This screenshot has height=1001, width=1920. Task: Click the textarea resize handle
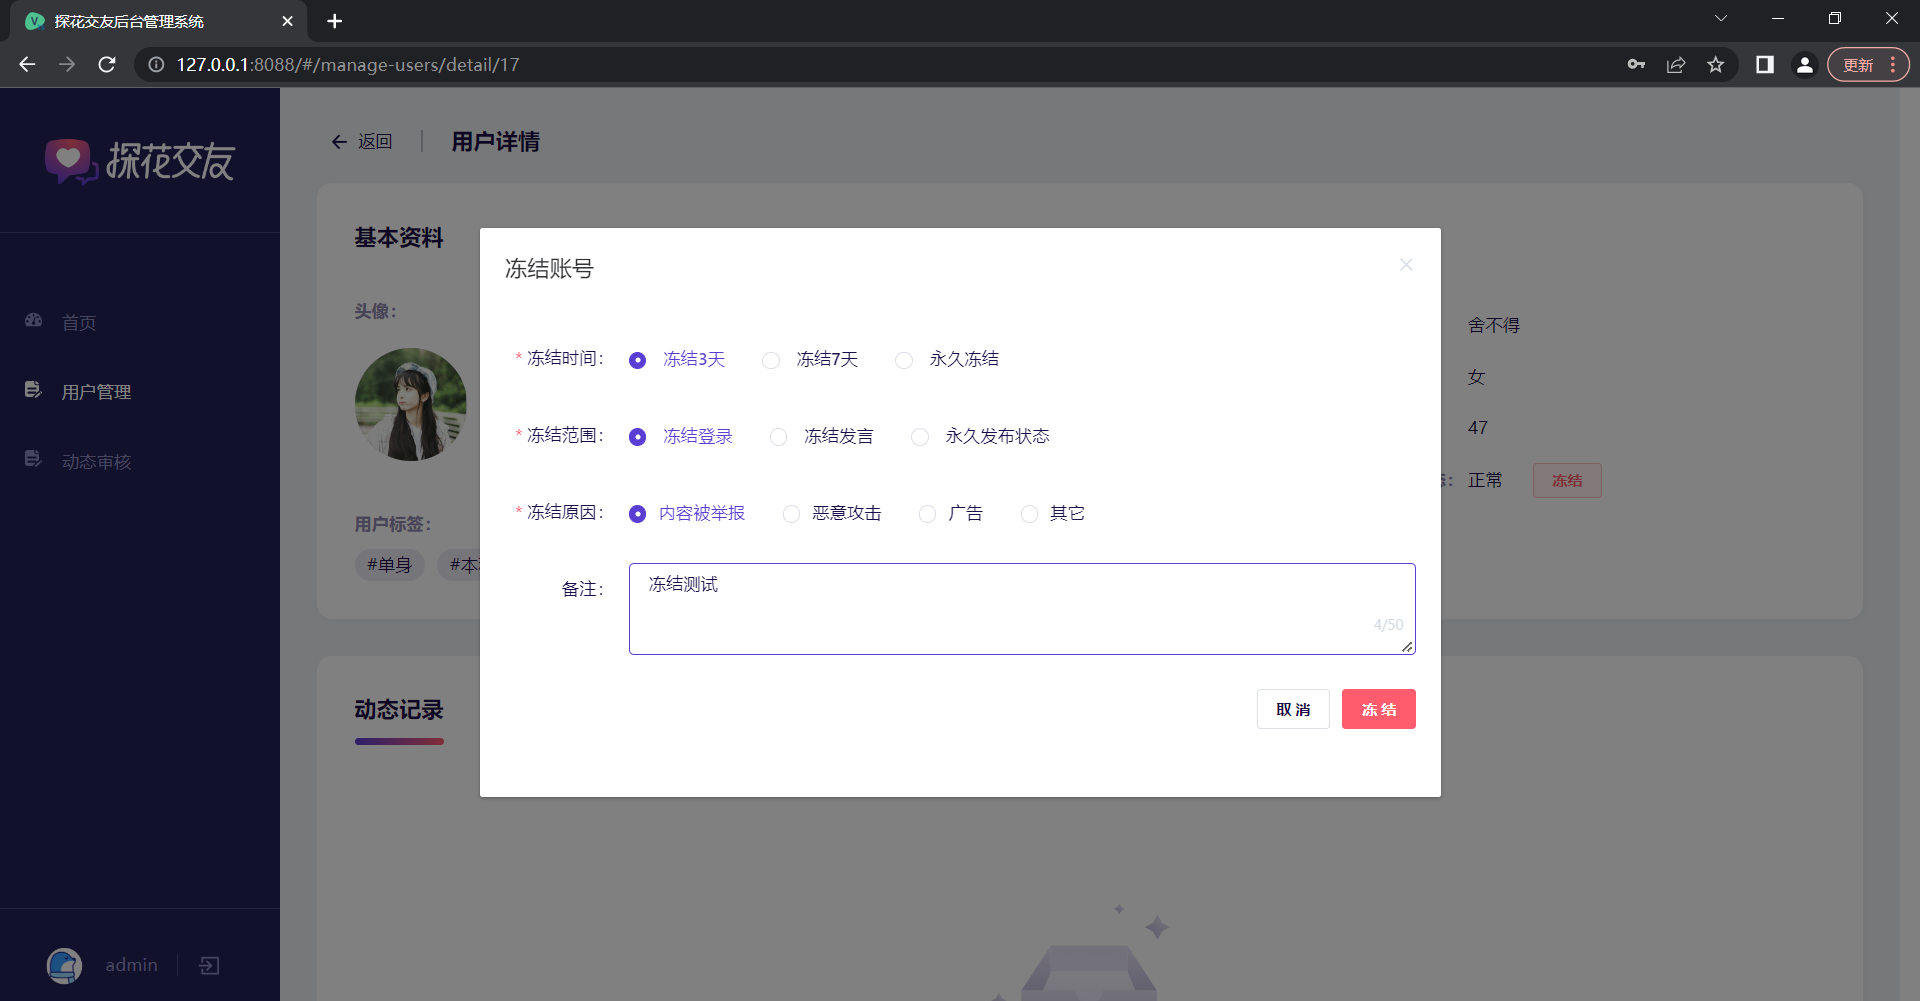[x=1407, y=647]
